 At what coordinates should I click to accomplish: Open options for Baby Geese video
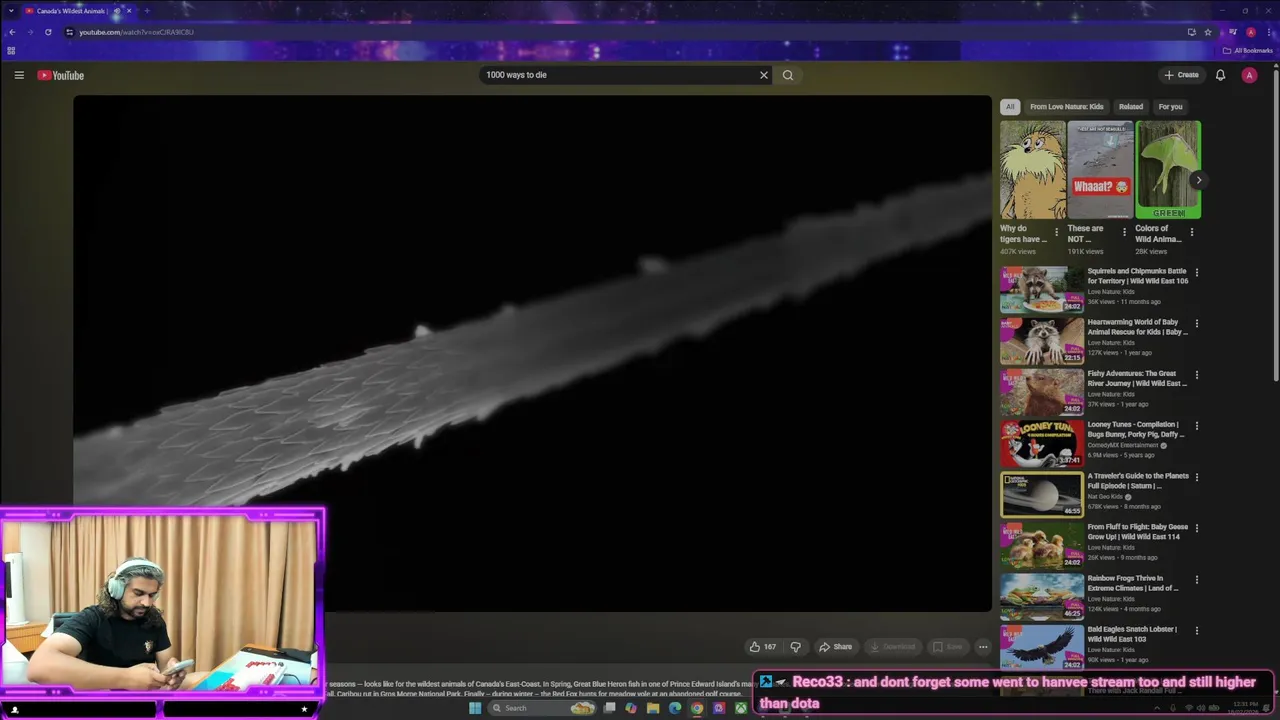(1196, 528)
